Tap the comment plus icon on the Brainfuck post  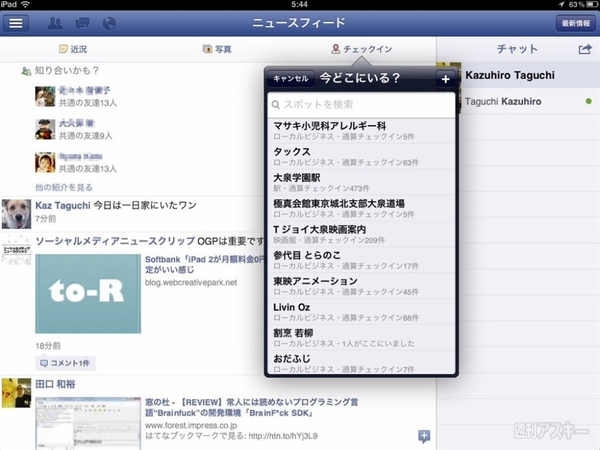point(424,436)
